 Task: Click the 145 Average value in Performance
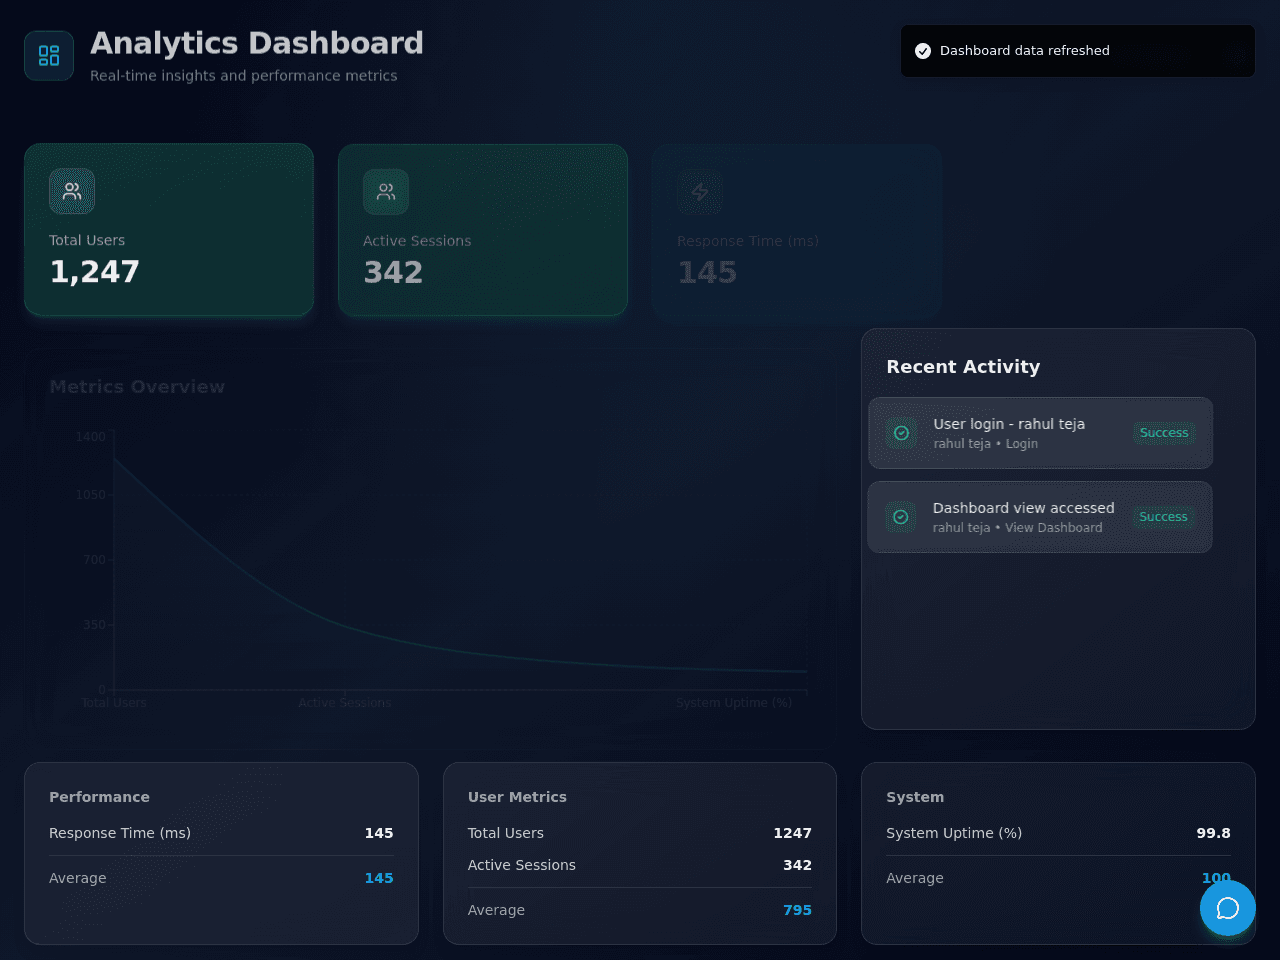(379, 878)
